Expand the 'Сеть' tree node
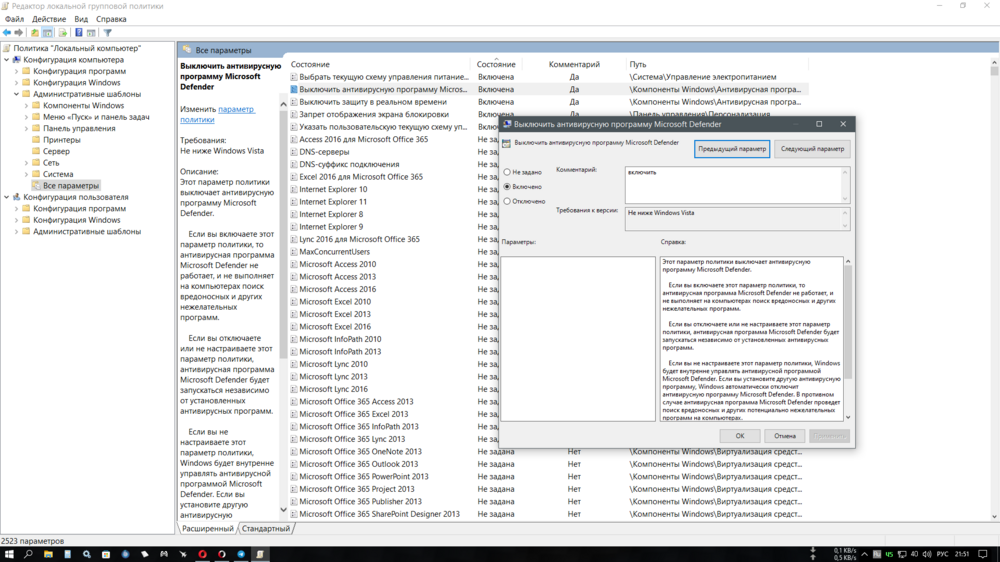 tap(26, 163)
